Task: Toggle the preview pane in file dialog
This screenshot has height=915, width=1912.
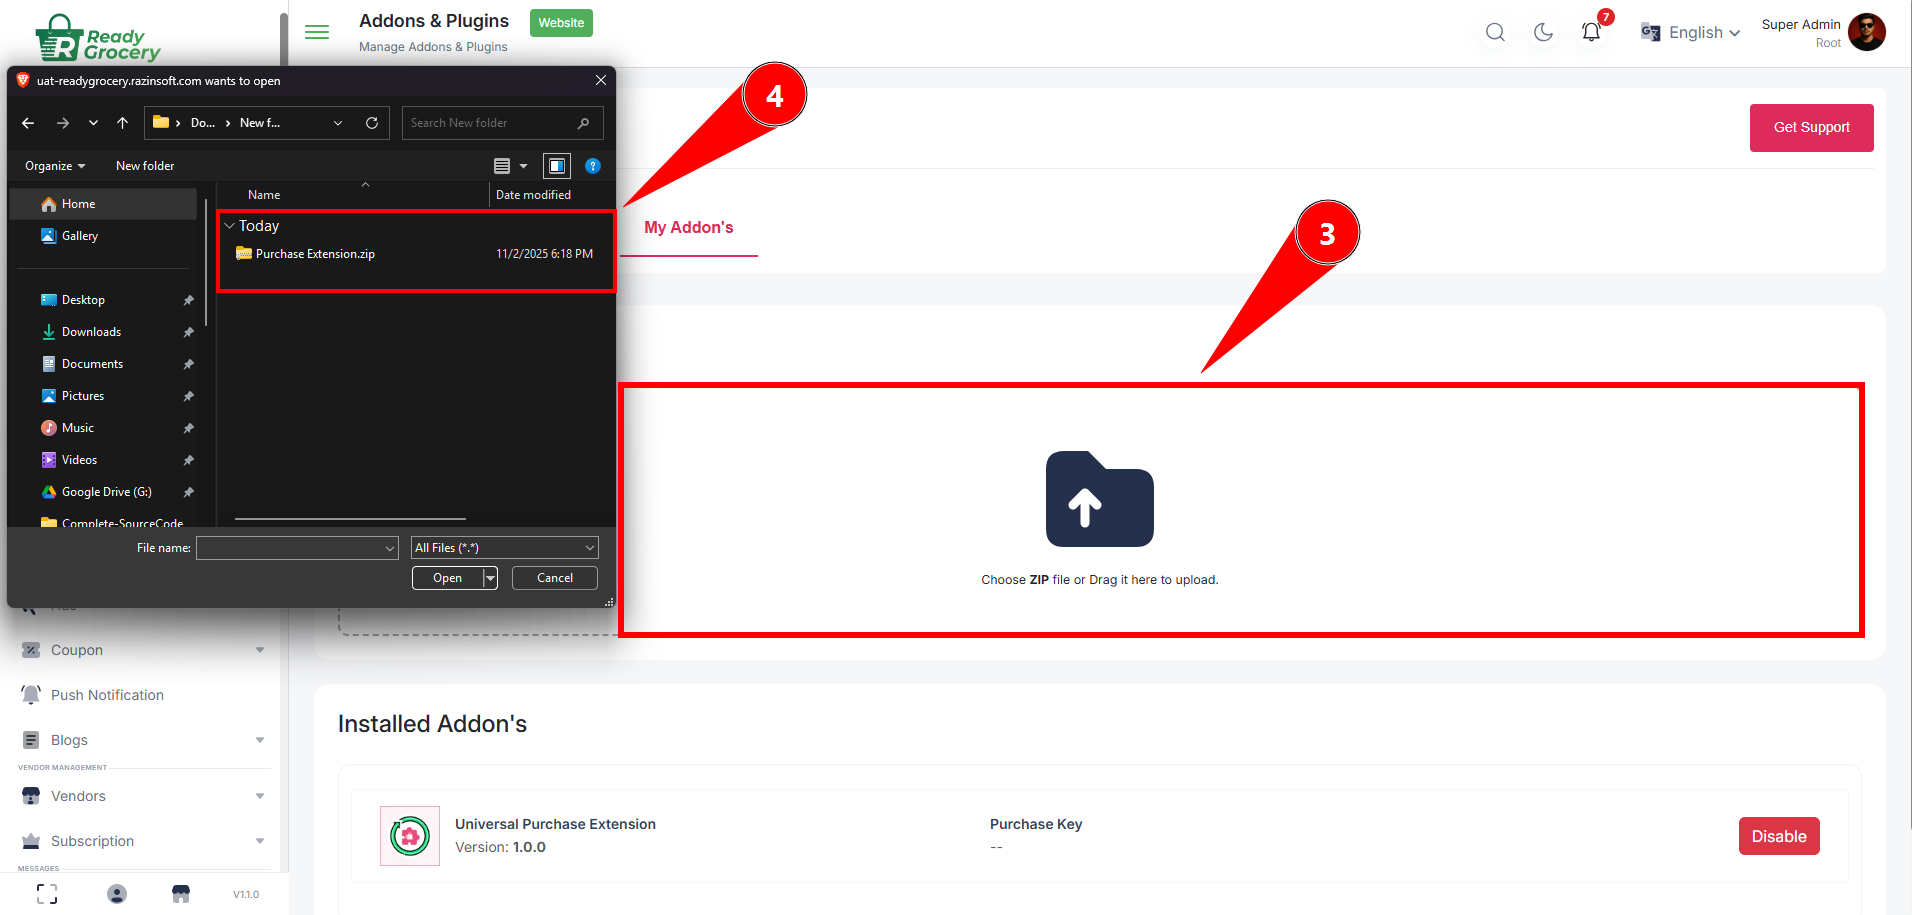Action: click(x=557, y=166)
